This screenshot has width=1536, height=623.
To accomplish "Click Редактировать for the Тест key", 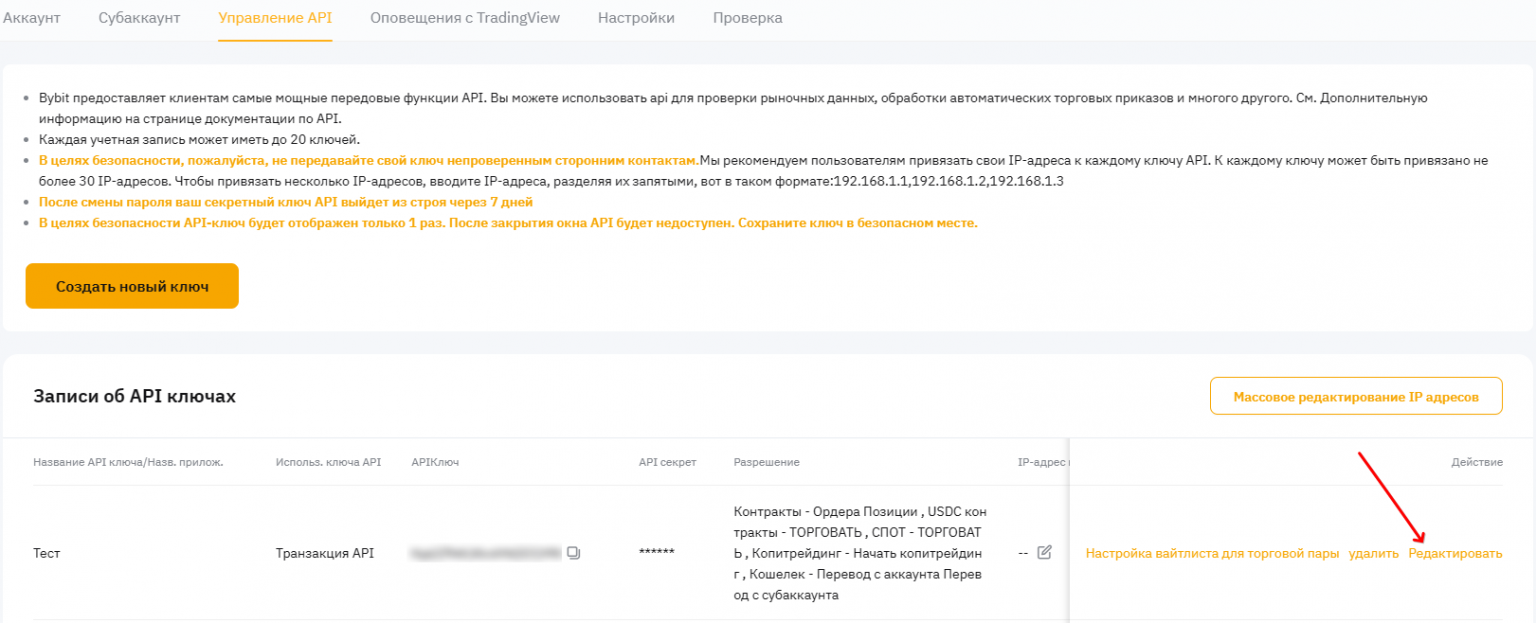I will pyautogui.click(x=1455, y=553).
